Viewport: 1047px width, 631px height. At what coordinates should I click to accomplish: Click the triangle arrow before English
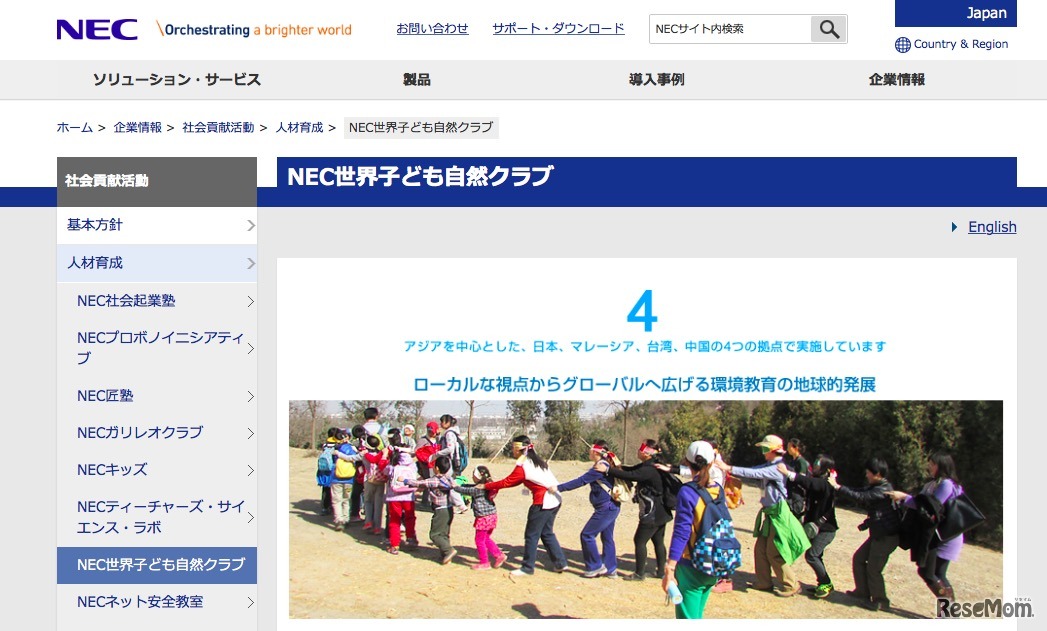pos(954,227)
